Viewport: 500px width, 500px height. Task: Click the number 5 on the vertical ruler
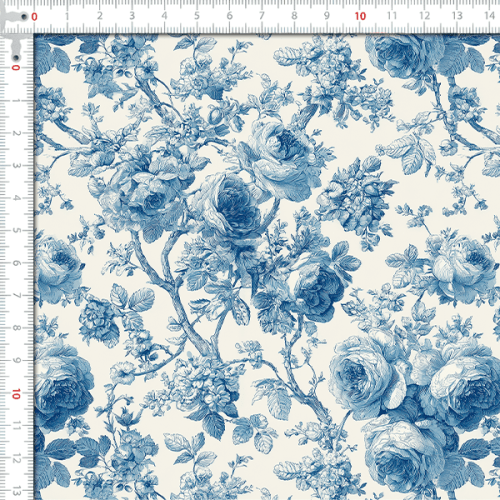[16, 230]
